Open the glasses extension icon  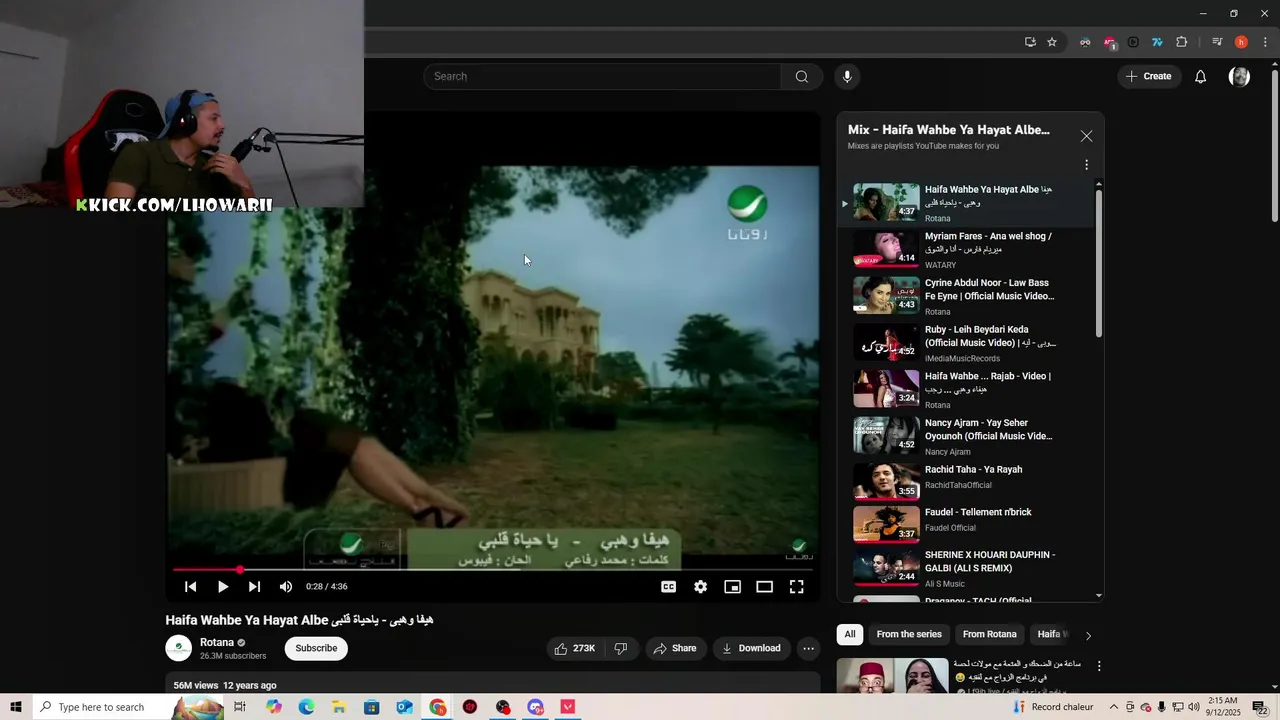[1085, 42]
